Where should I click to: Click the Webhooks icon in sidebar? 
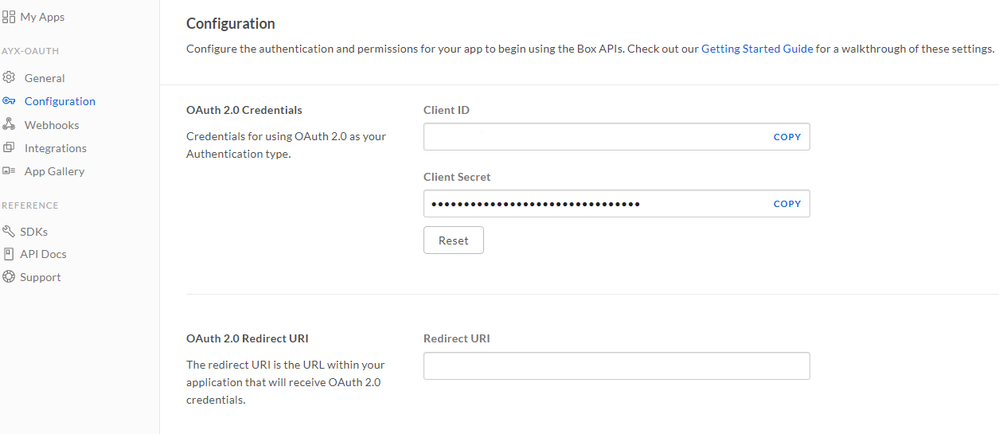(x=9, y=125)
